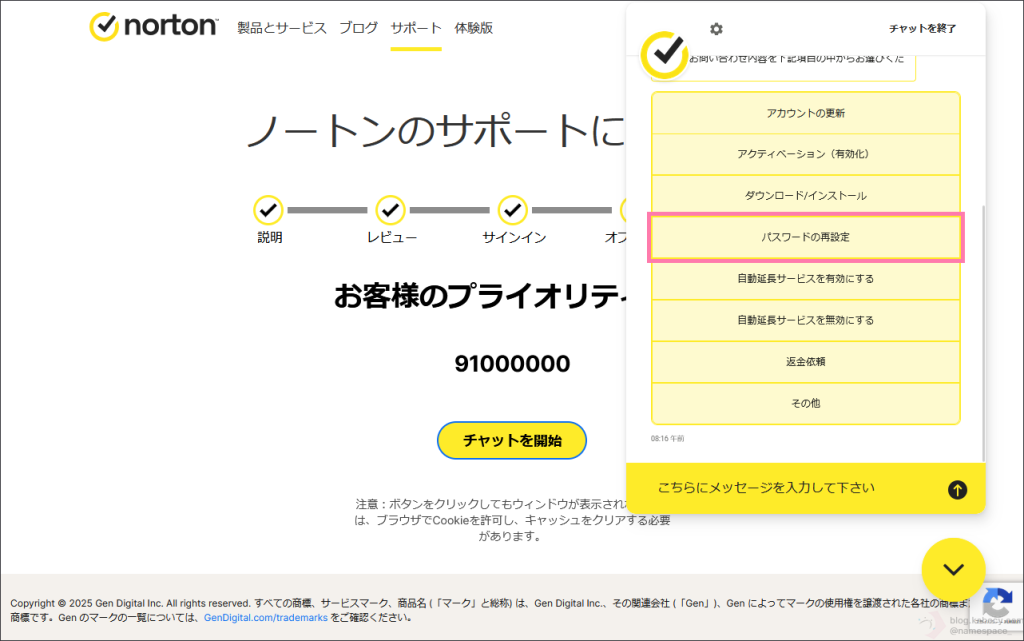Click the send message arrow icon
The width and height of the screenshot is (1024, 641).
pos(957,489)
